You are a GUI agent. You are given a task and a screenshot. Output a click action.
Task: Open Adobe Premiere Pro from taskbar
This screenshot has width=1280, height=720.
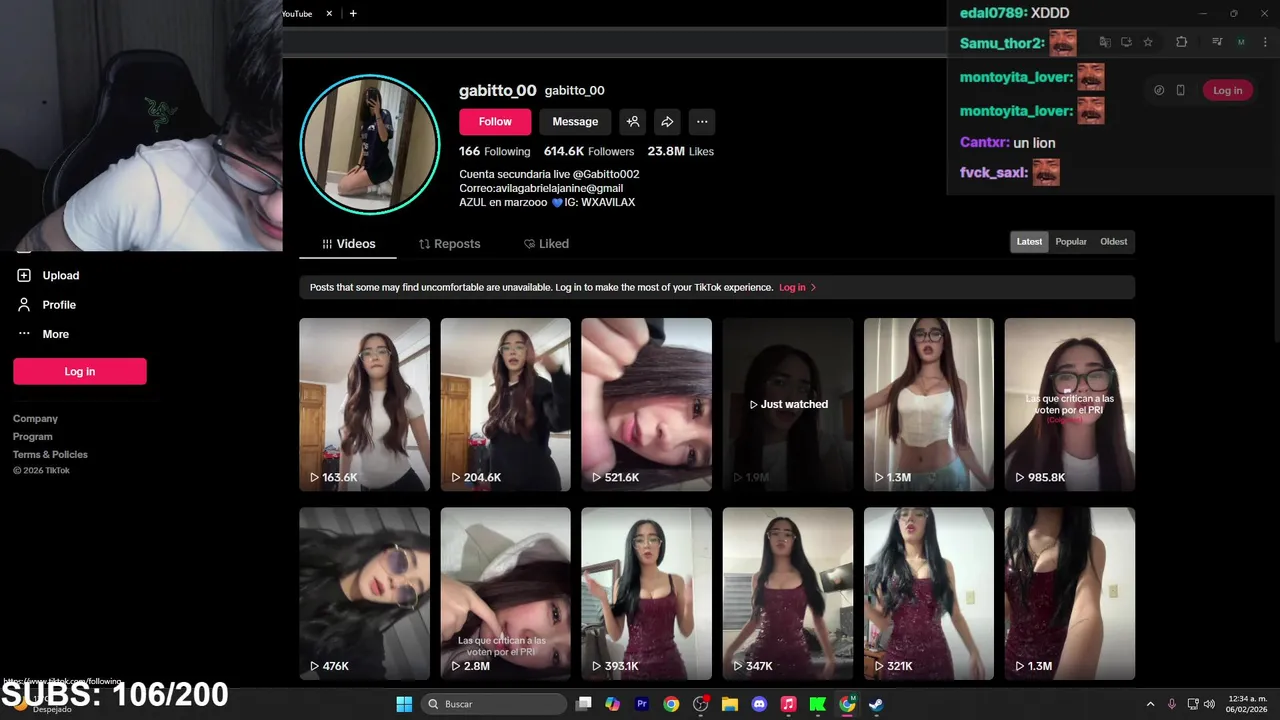click(642, 704)
